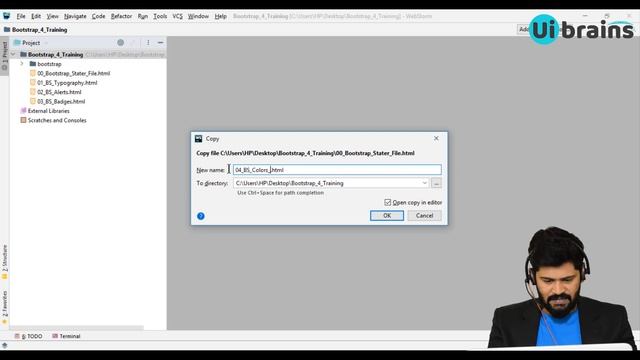The width and height of the screenshot is (640, 360).
Task: Open the View menu
Action: [52, 16]
